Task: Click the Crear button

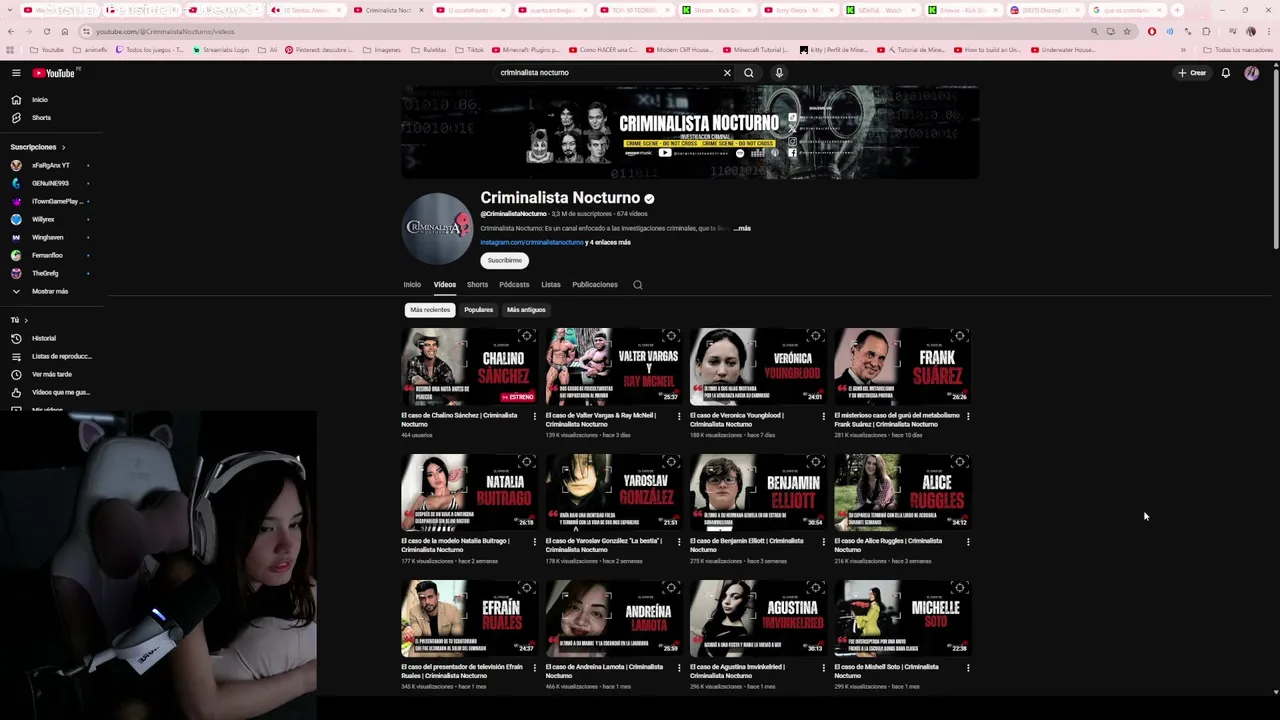Action: (1192, 73)
